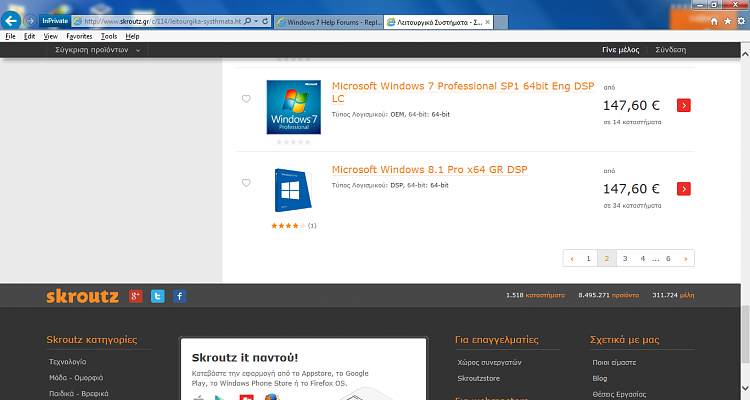Open the Παιδικά - Βρεφικά category link
750x400 pixels.
(79, 394)
